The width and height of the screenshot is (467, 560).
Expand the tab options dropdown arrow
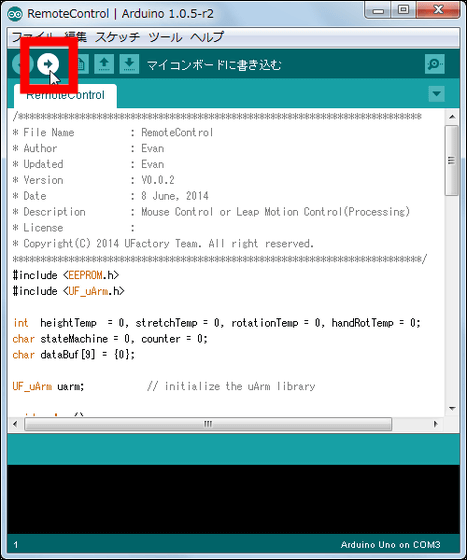tap(436, 94)
